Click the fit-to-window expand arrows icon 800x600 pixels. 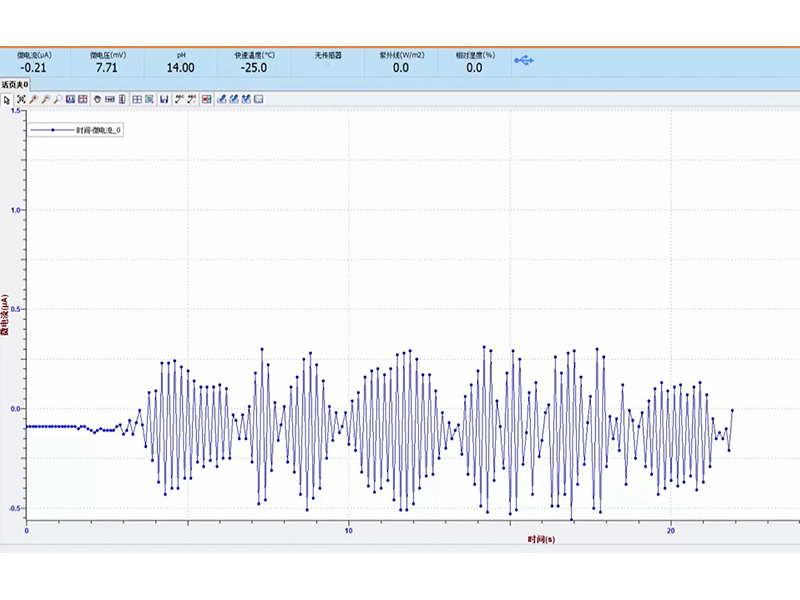[21, 99]
